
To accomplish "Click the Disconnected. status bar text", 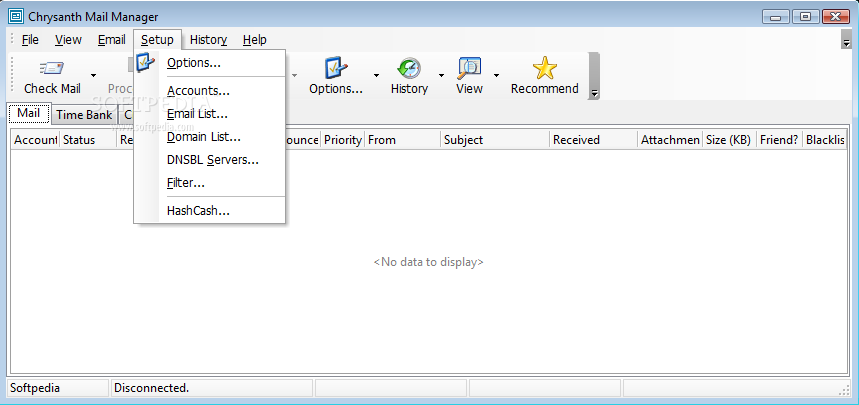I will [x=152, y=388].
